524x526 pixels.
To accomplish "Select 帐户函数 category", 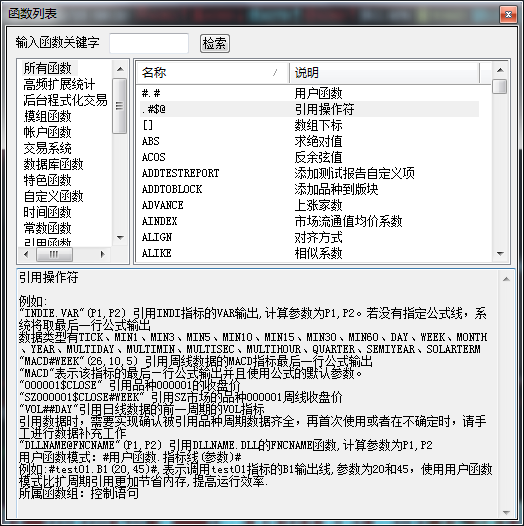I will [47, 132].
